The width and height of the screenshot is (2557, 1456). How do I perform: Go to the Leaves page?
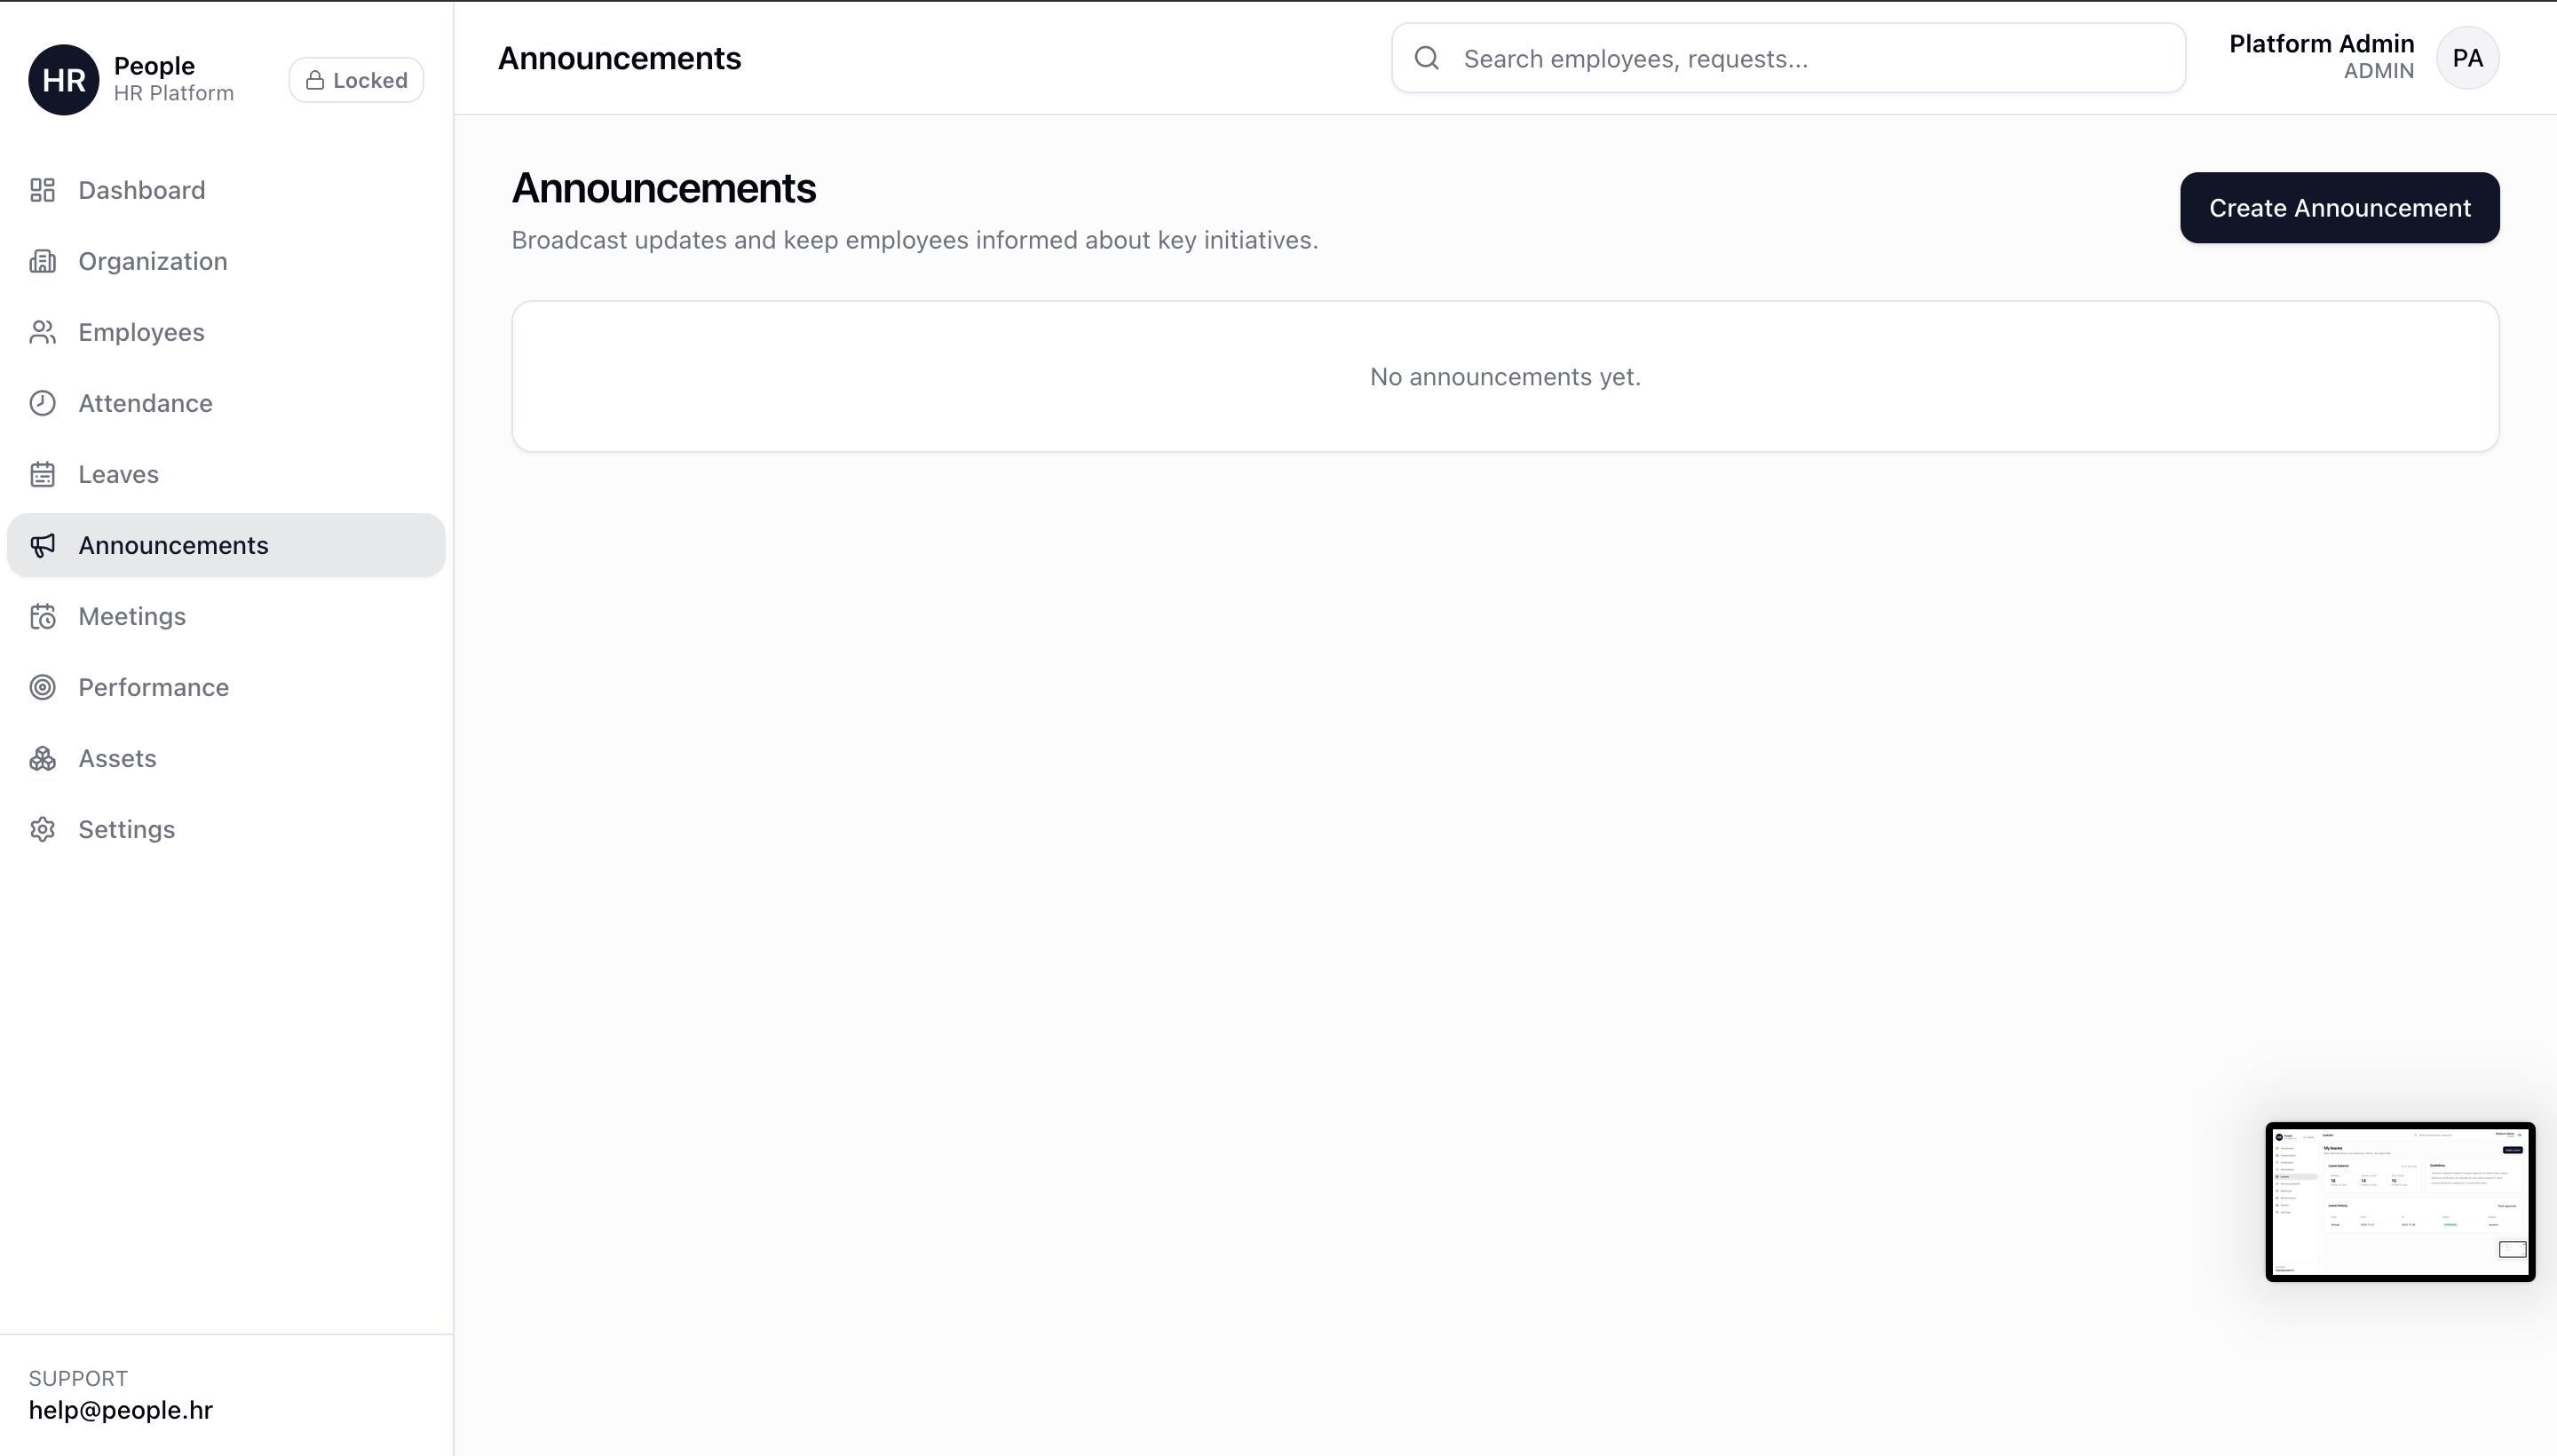(x=118, y=474)
